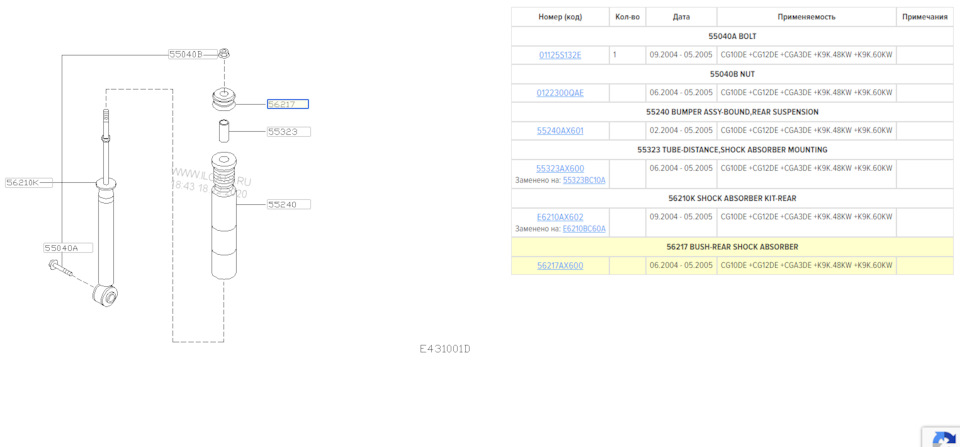The height and width of the screenshot is (447, 960).
Task: Open part number 55323AX600 link
Action: pos(560,168)
